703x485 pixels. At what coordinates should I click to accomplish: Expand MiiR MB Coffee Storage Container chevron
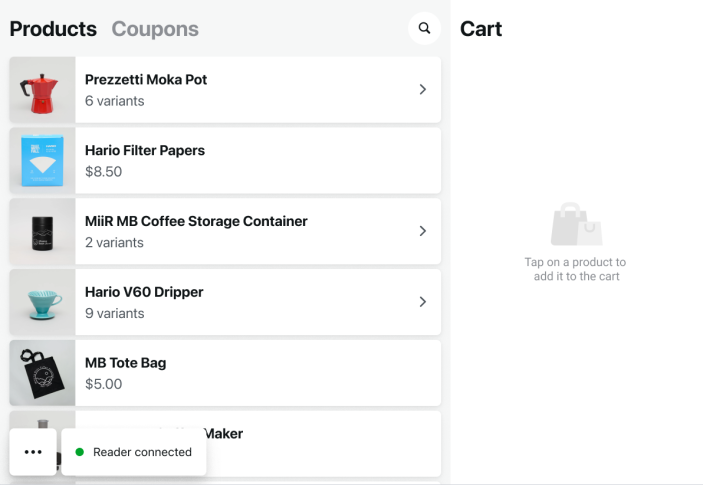tap(422, 231)
